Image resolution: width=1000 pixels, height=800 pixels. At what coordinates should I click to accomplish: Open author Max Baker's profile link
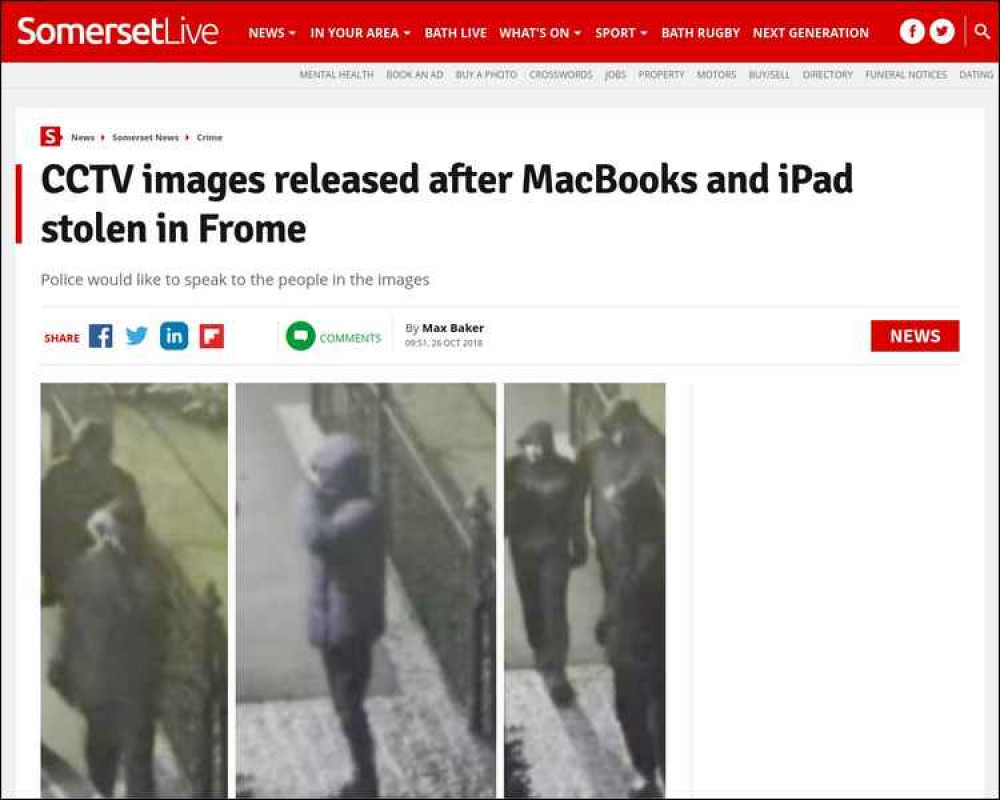[453, 328]
